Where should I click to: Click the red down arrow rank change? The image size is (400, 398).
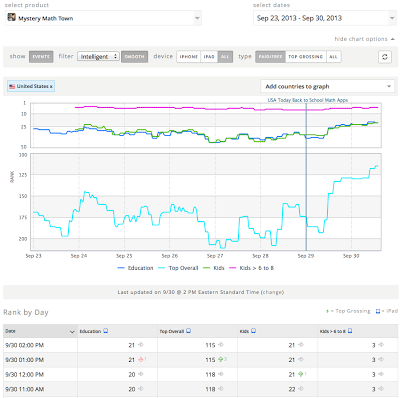[x=141, y=360]
